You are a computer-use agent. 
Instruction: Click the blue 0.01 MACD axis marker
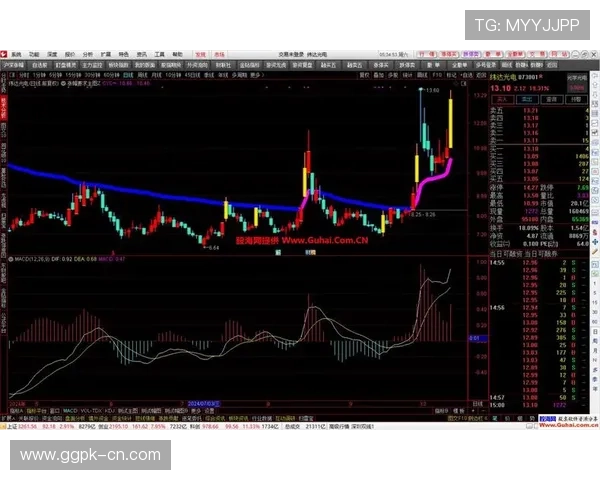click(x=478, y=338)
